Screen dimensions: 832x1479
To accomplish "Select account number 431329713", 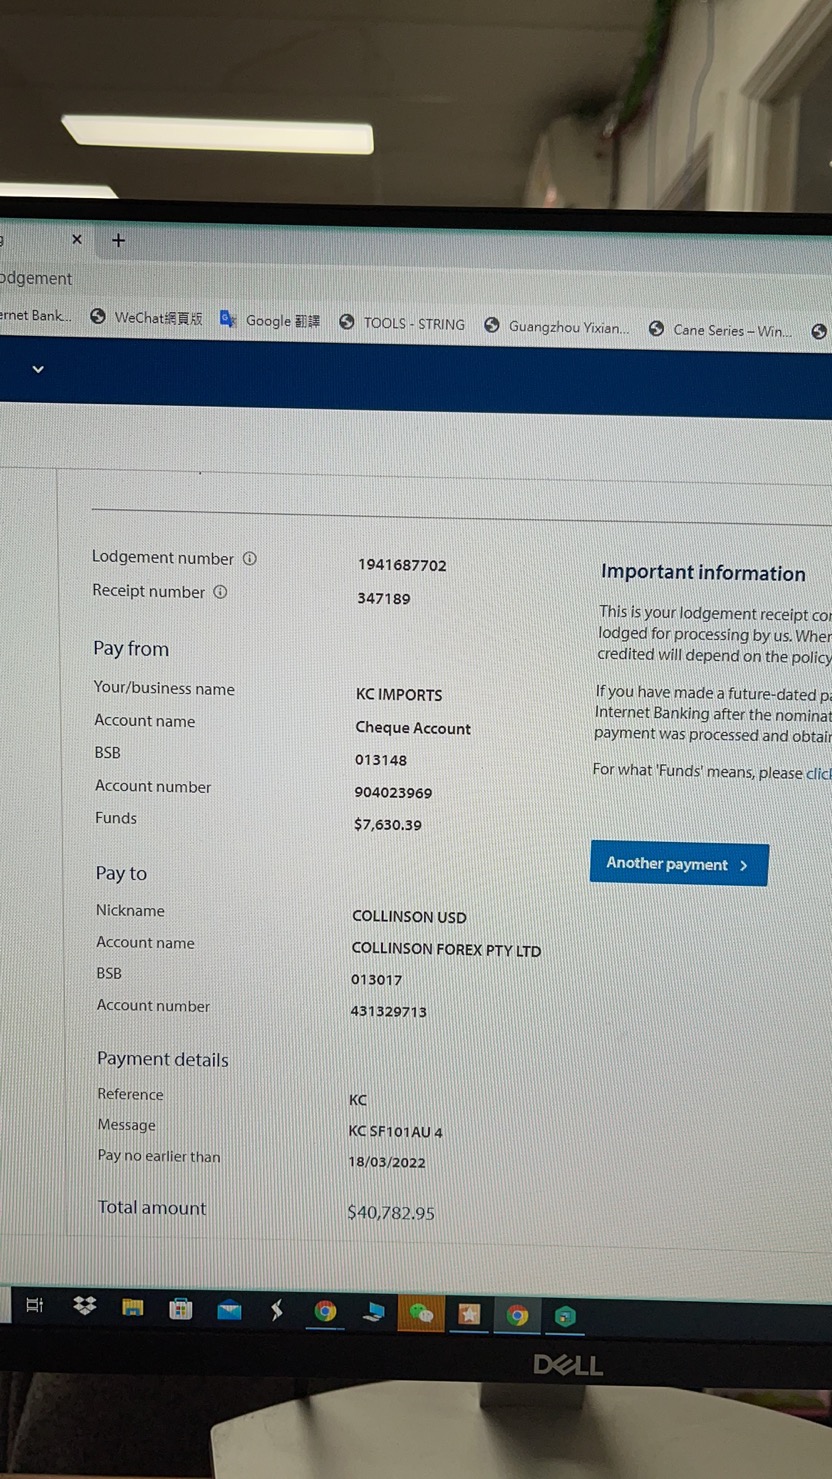I will click(x=389, y=1011).
